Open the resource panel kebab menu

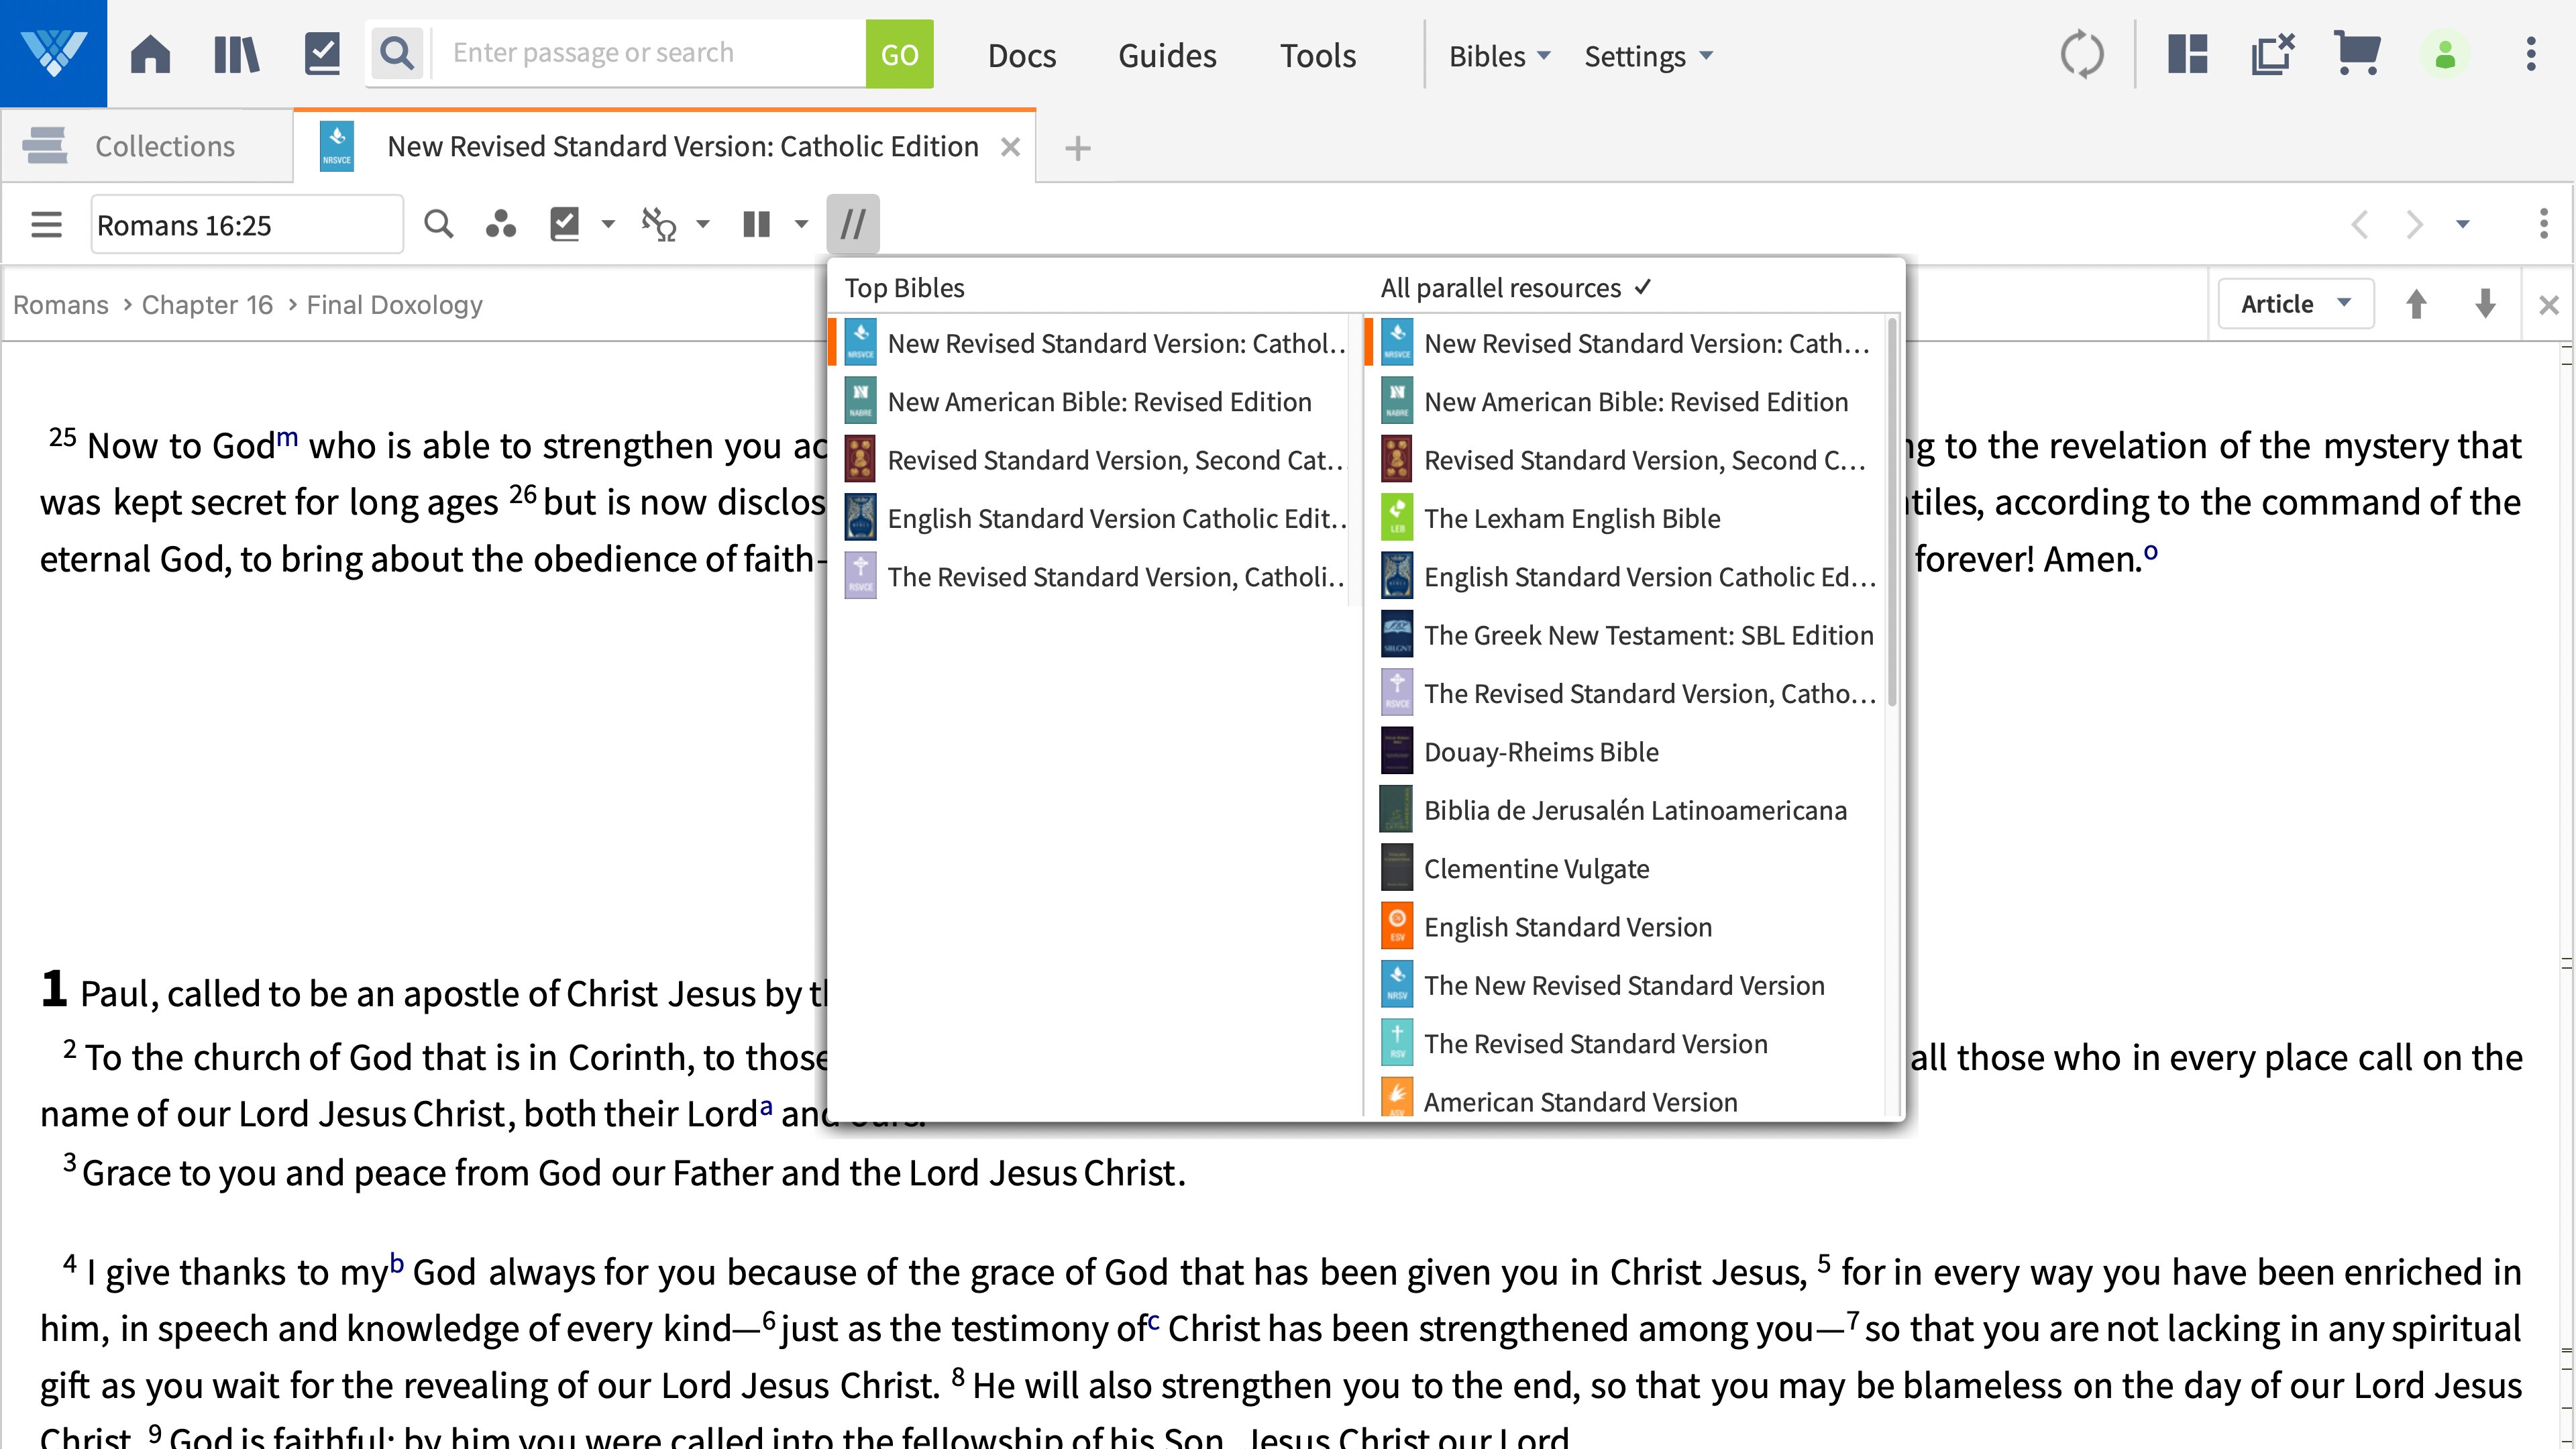pos(2544,224)
